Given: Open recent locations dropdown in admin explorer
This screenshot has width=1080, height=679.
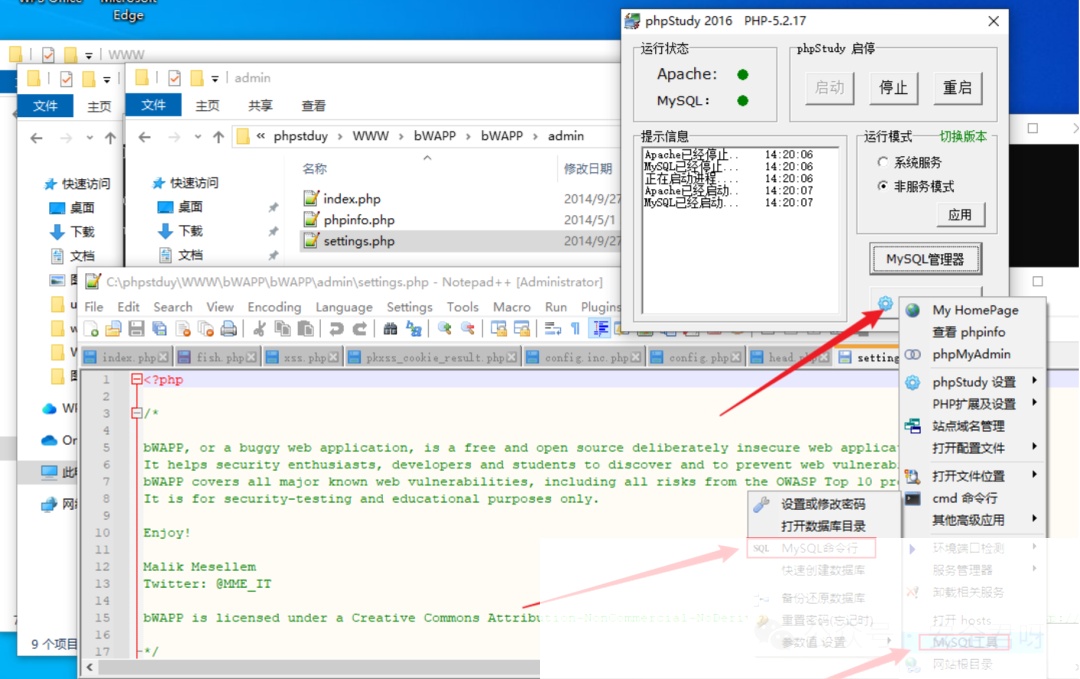Looking at the screenshot, I should (x=198, y=137).
